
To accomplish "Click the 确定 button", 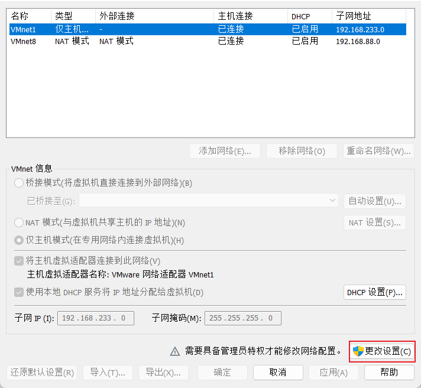I will pyautogui.click(x=222, y=372).
